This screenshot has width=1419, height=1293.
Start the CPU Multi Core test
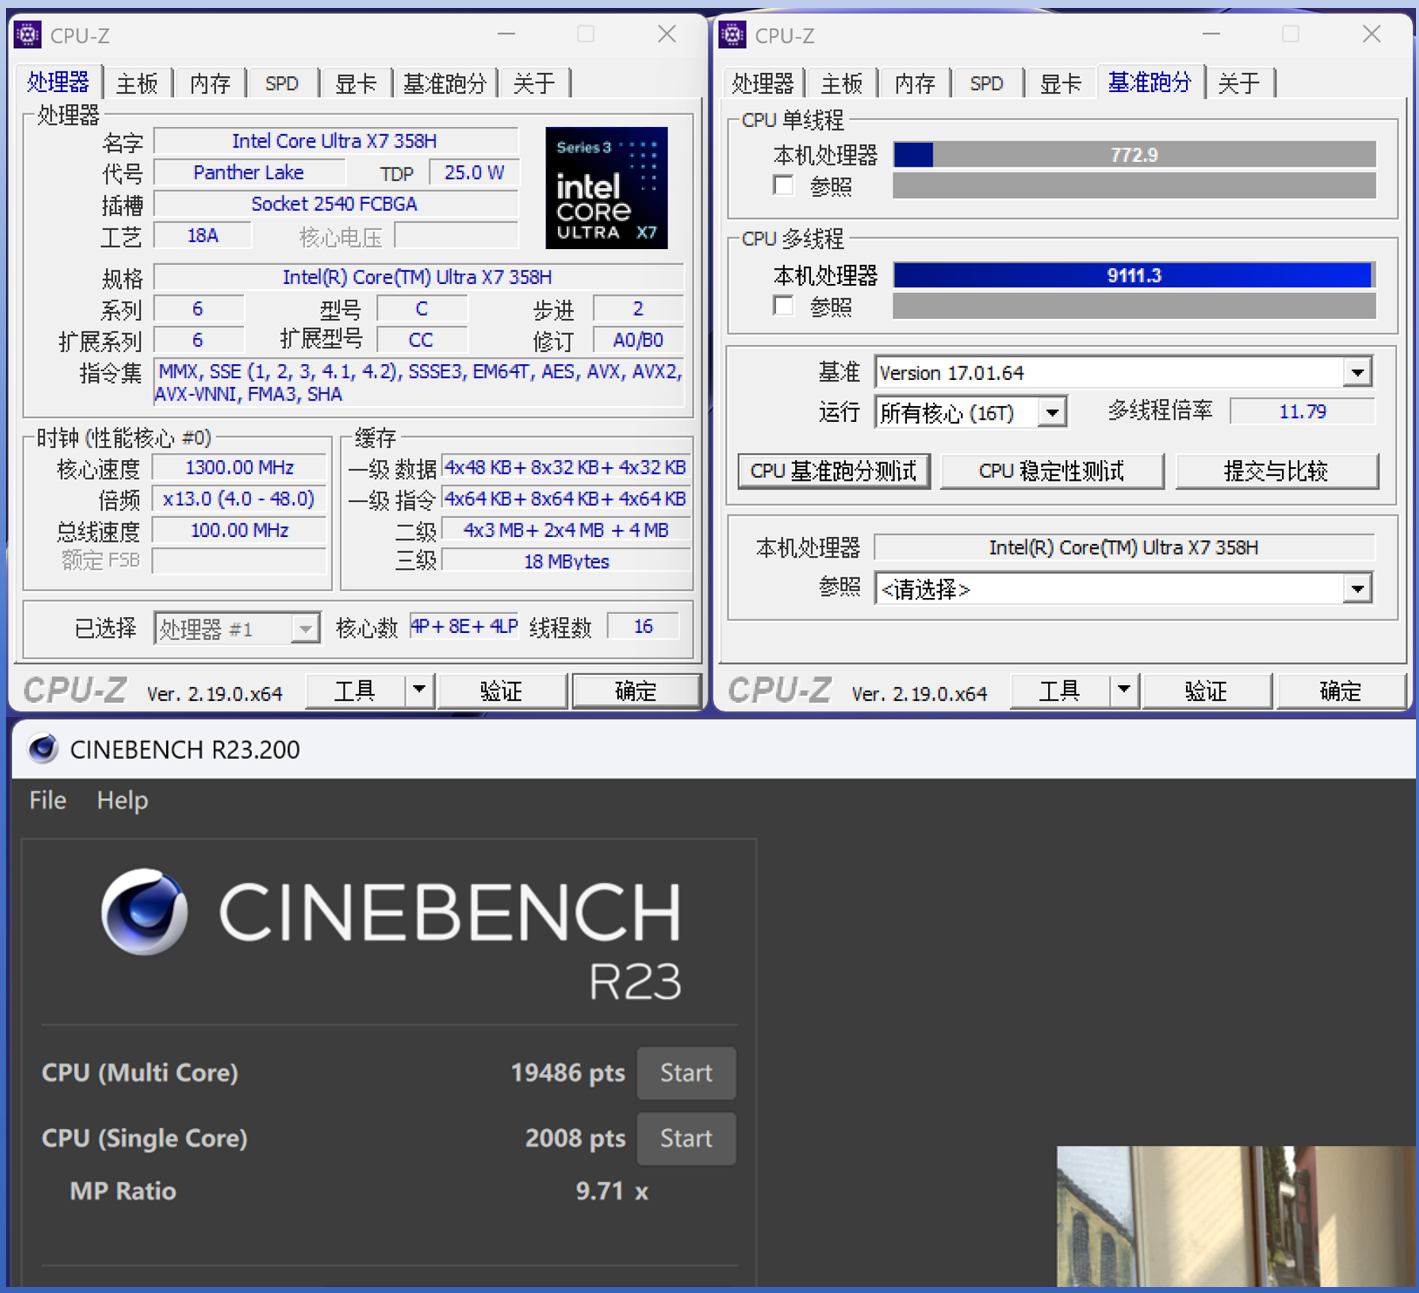coord(686,1073)
